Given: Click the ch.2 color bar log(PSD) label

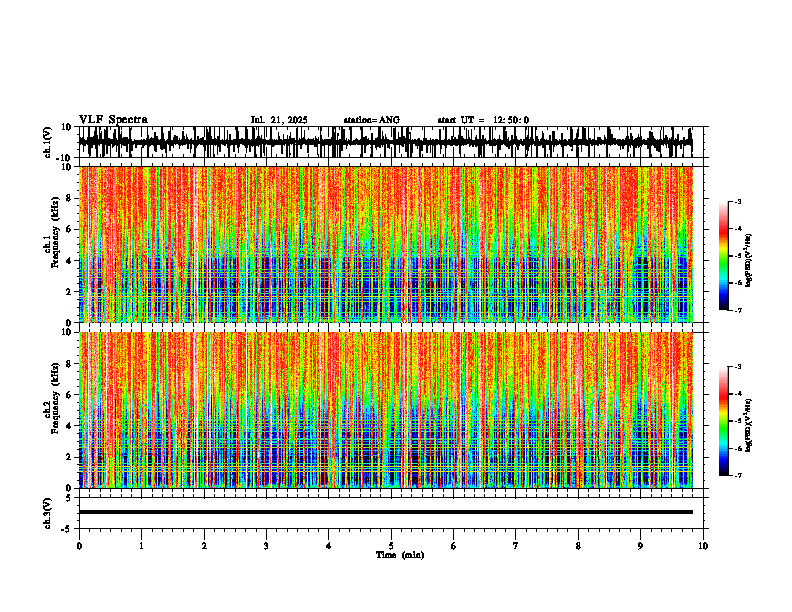Looking at the screenshot, I should click(749, 425).
